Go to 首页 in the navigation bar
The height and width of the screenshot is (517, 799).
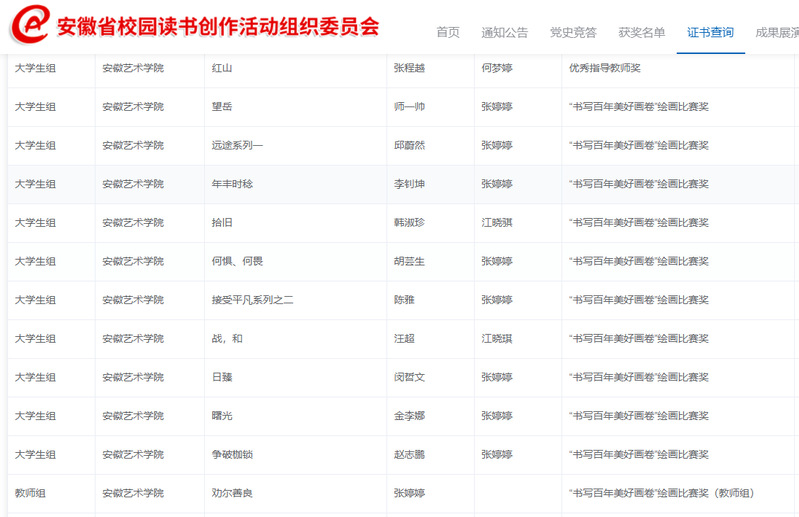pos(448,32)
